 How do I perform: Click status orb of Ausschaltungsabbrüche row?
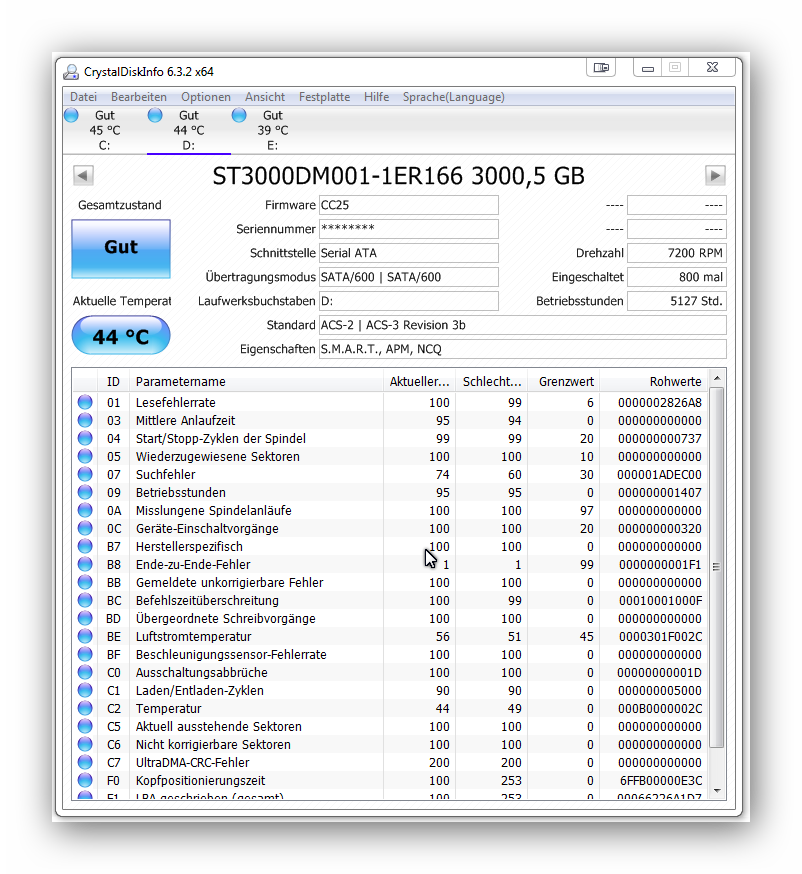point(85,672)
